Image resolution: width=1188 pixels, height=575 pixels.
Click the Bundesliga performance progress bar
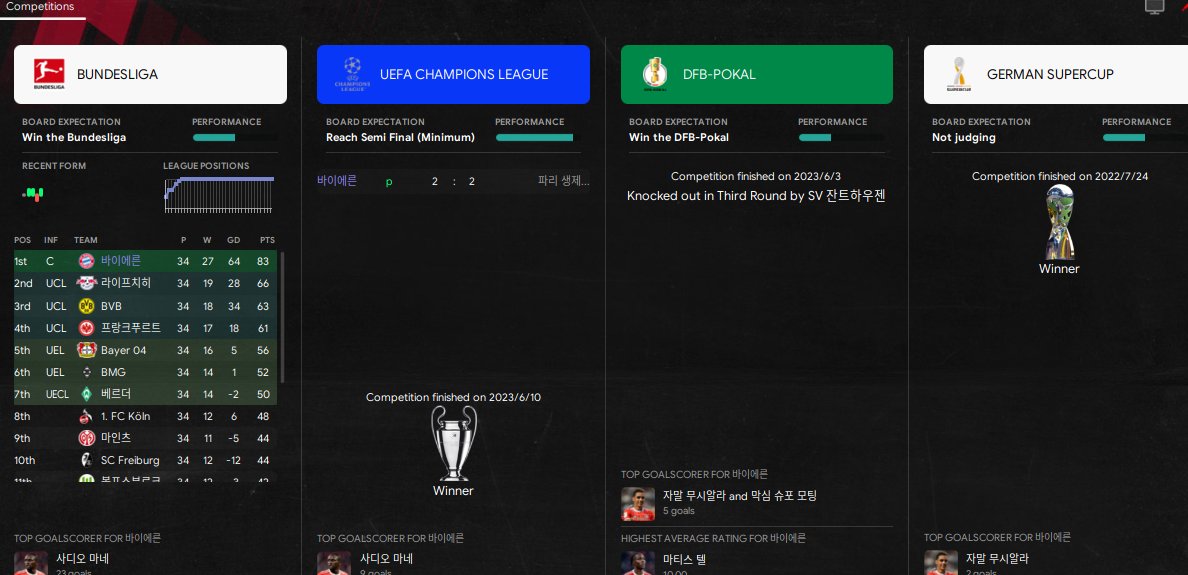click(x=235, y=138)
